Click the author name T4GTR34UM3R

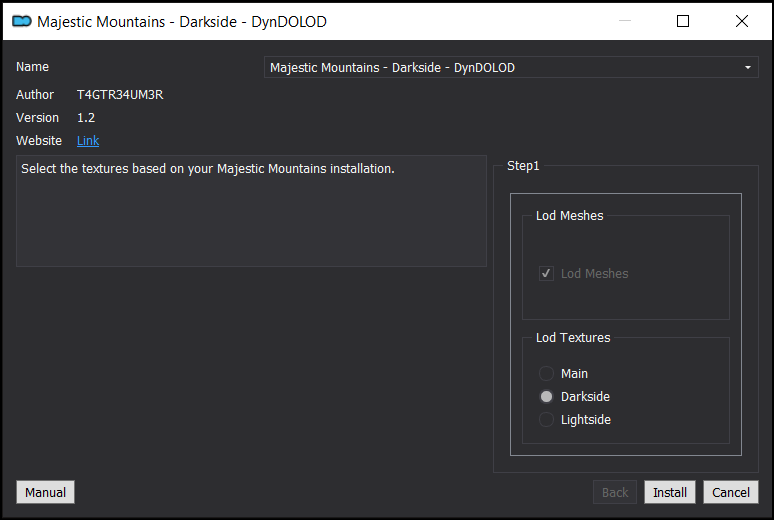[x=120, y=95]
